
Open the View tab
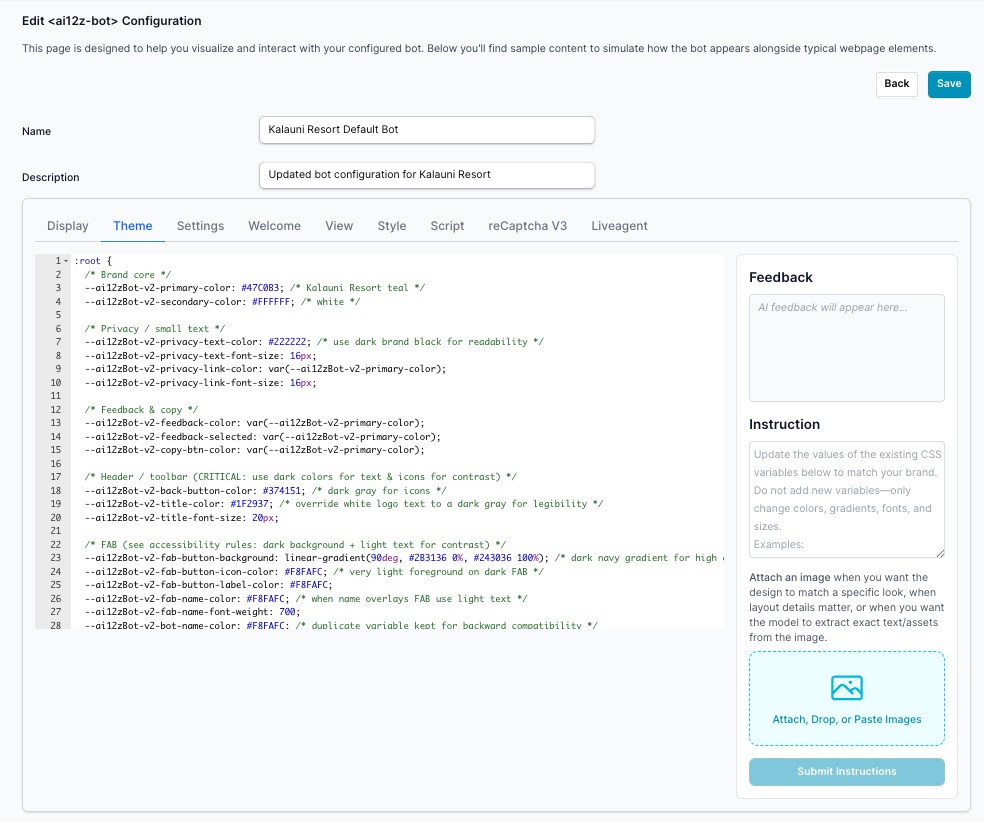[x=338, y=226]
